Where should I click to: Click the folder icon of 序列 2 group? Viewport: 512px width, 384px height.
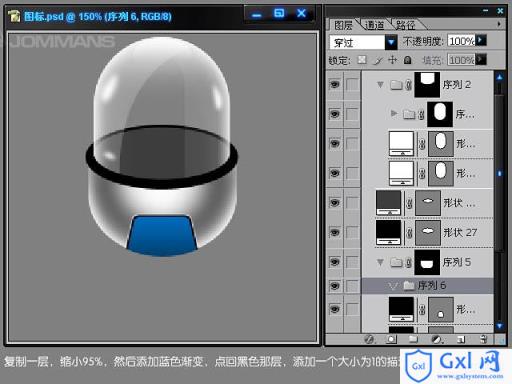396,85
